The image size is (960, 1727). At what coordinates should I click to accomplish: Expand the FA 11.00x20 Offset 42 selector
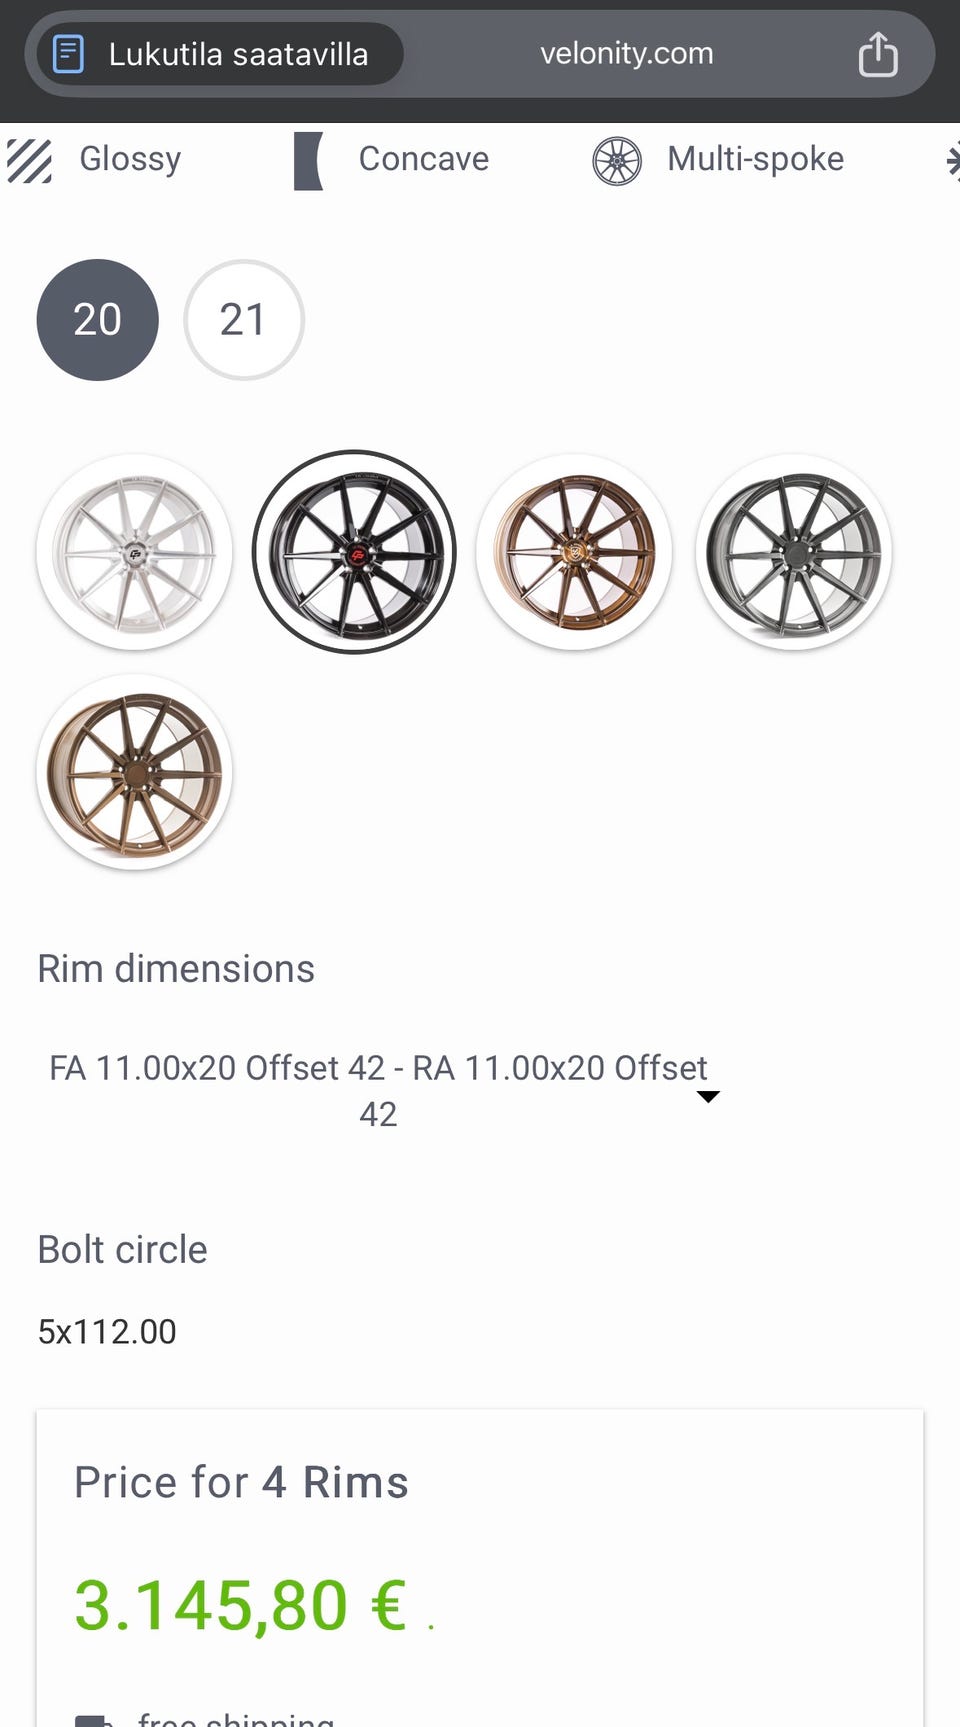378,1090
